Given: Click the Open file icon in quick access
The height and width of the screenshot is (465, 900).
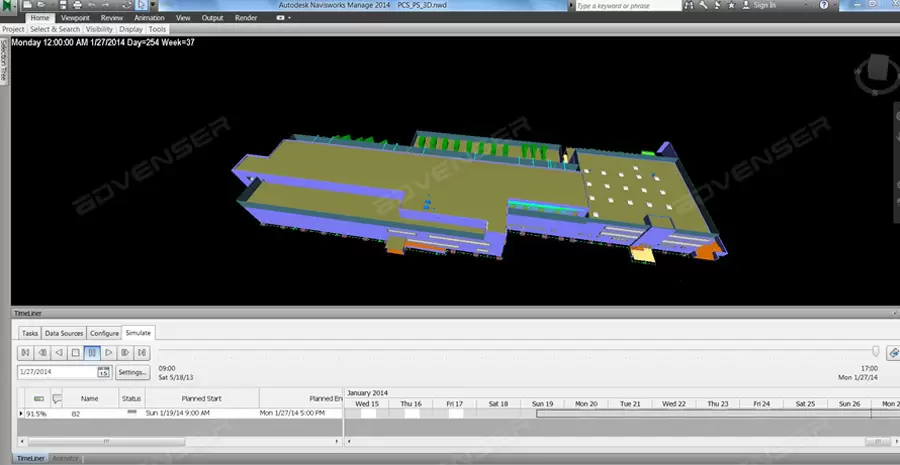Looking at the screenshot, I should click(42, 5).
